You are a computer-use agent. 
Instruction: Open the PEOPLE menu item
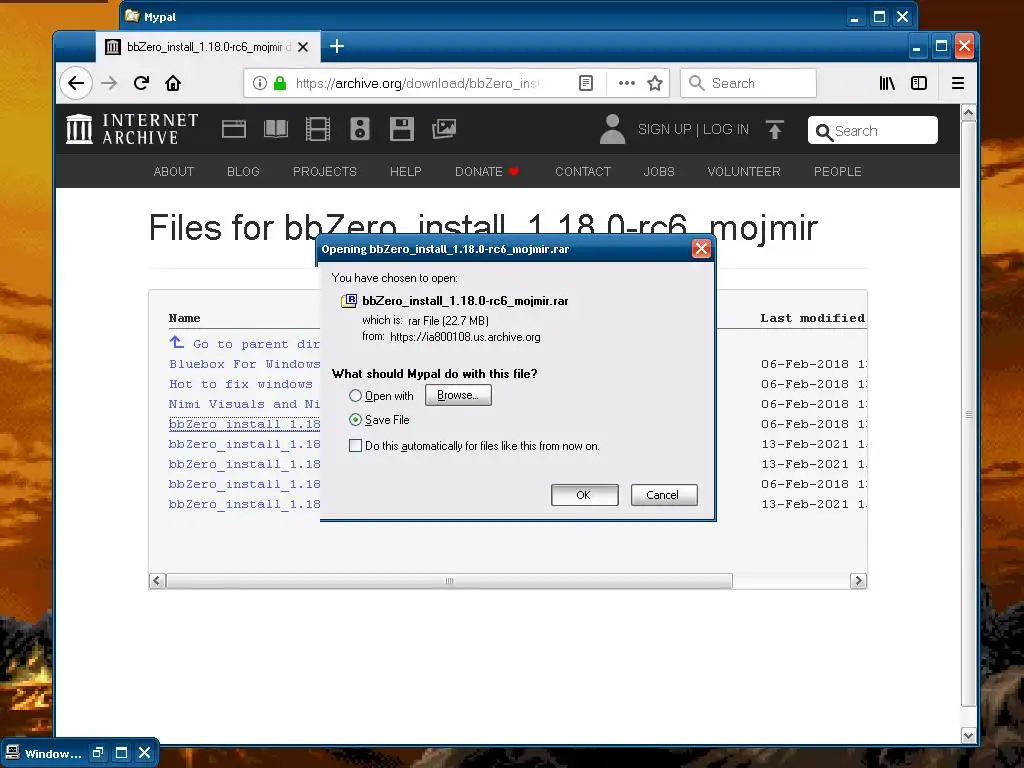(837, 171)
